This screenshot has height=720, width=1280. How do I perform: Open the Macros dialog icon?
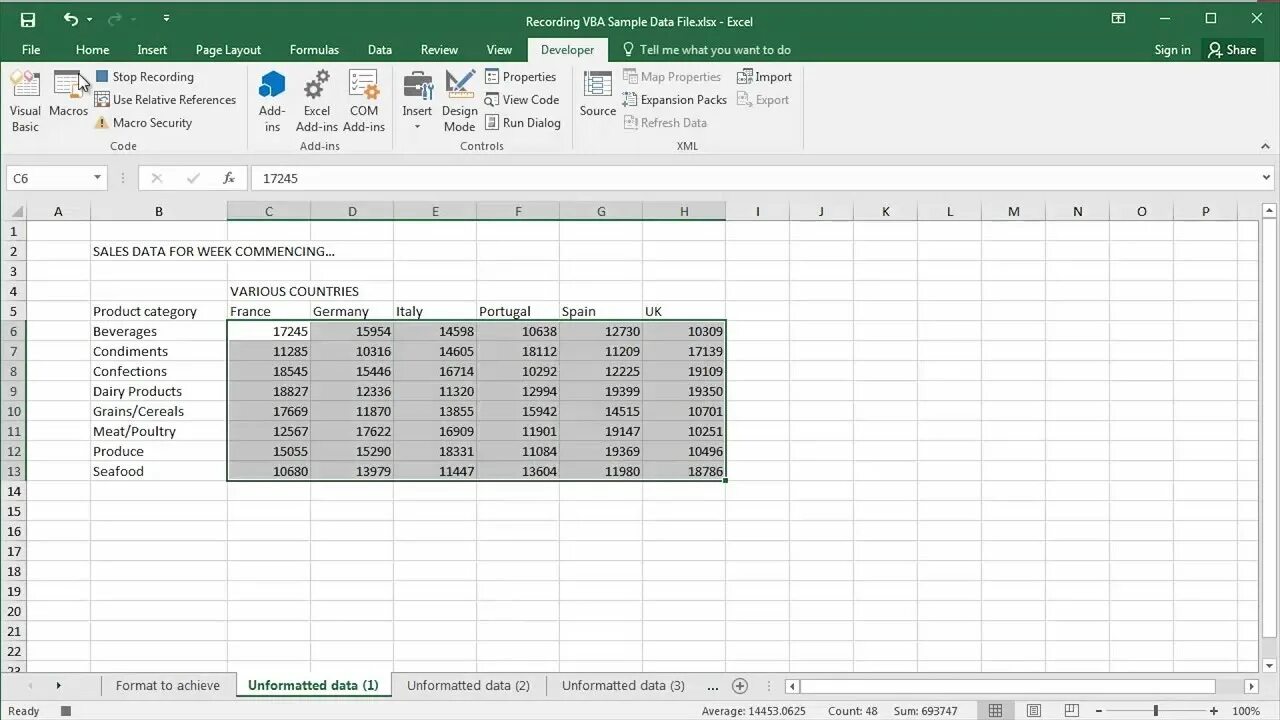[x=68, y=95]
